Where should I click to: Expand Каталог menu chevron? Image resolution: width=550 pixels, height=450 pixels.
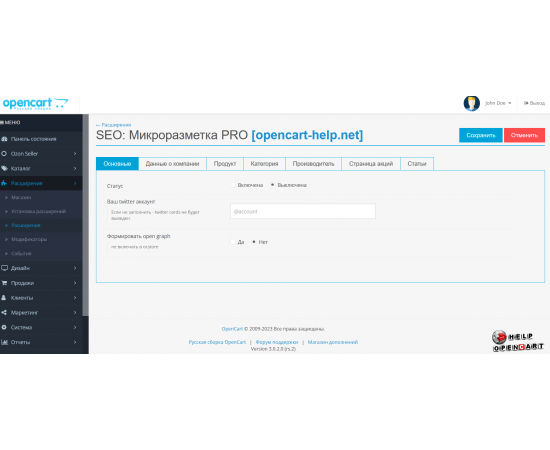(x=75, y=169)
